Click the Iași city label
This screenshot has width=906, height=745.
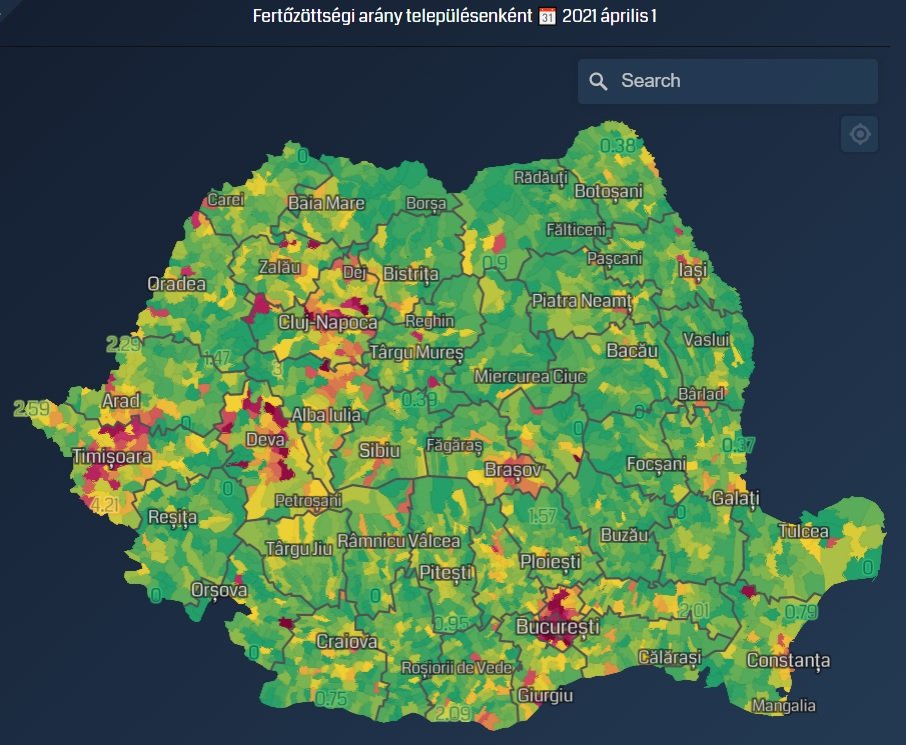tap(691, 270)
